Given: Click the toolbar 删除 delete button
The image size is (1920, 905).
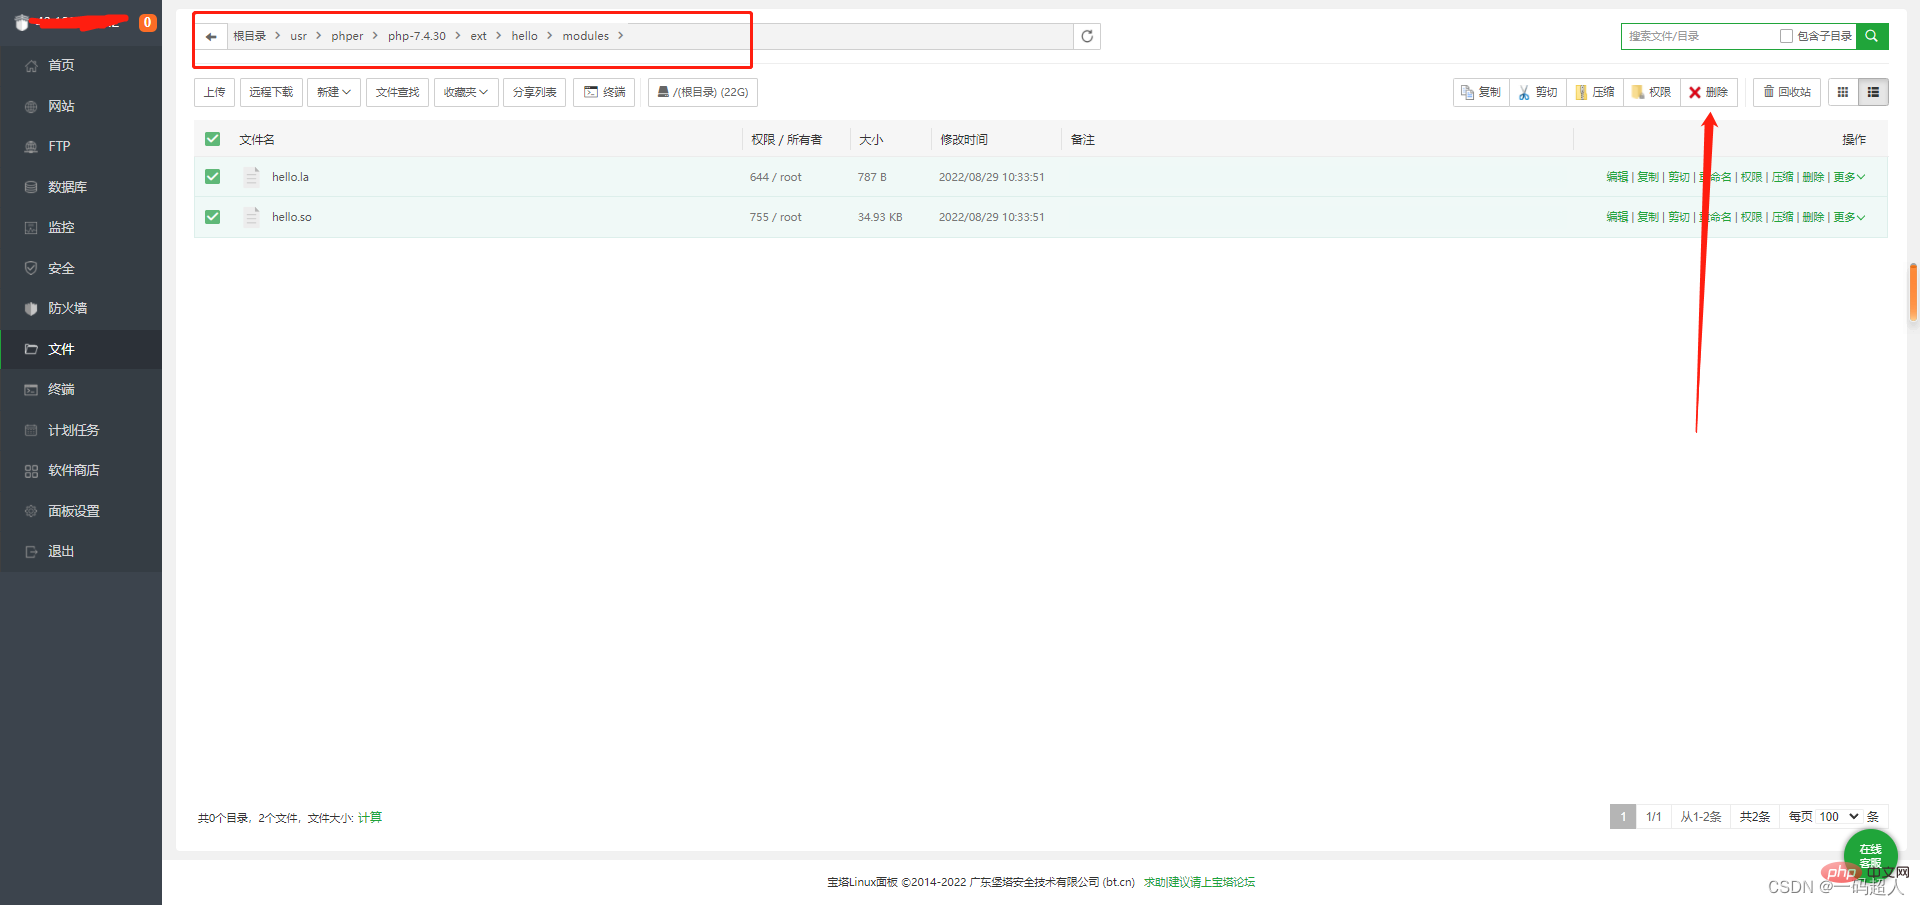Looking at the screenshot, I should coord(1709,92).
